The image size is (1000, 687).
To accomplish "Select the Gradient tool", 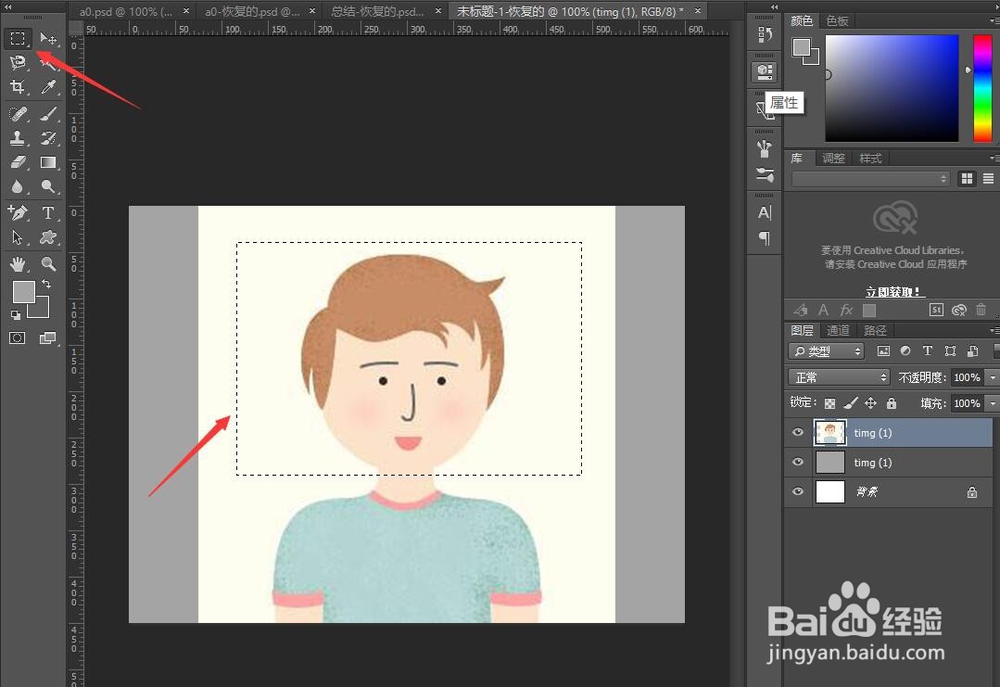I will pos(48,162).
